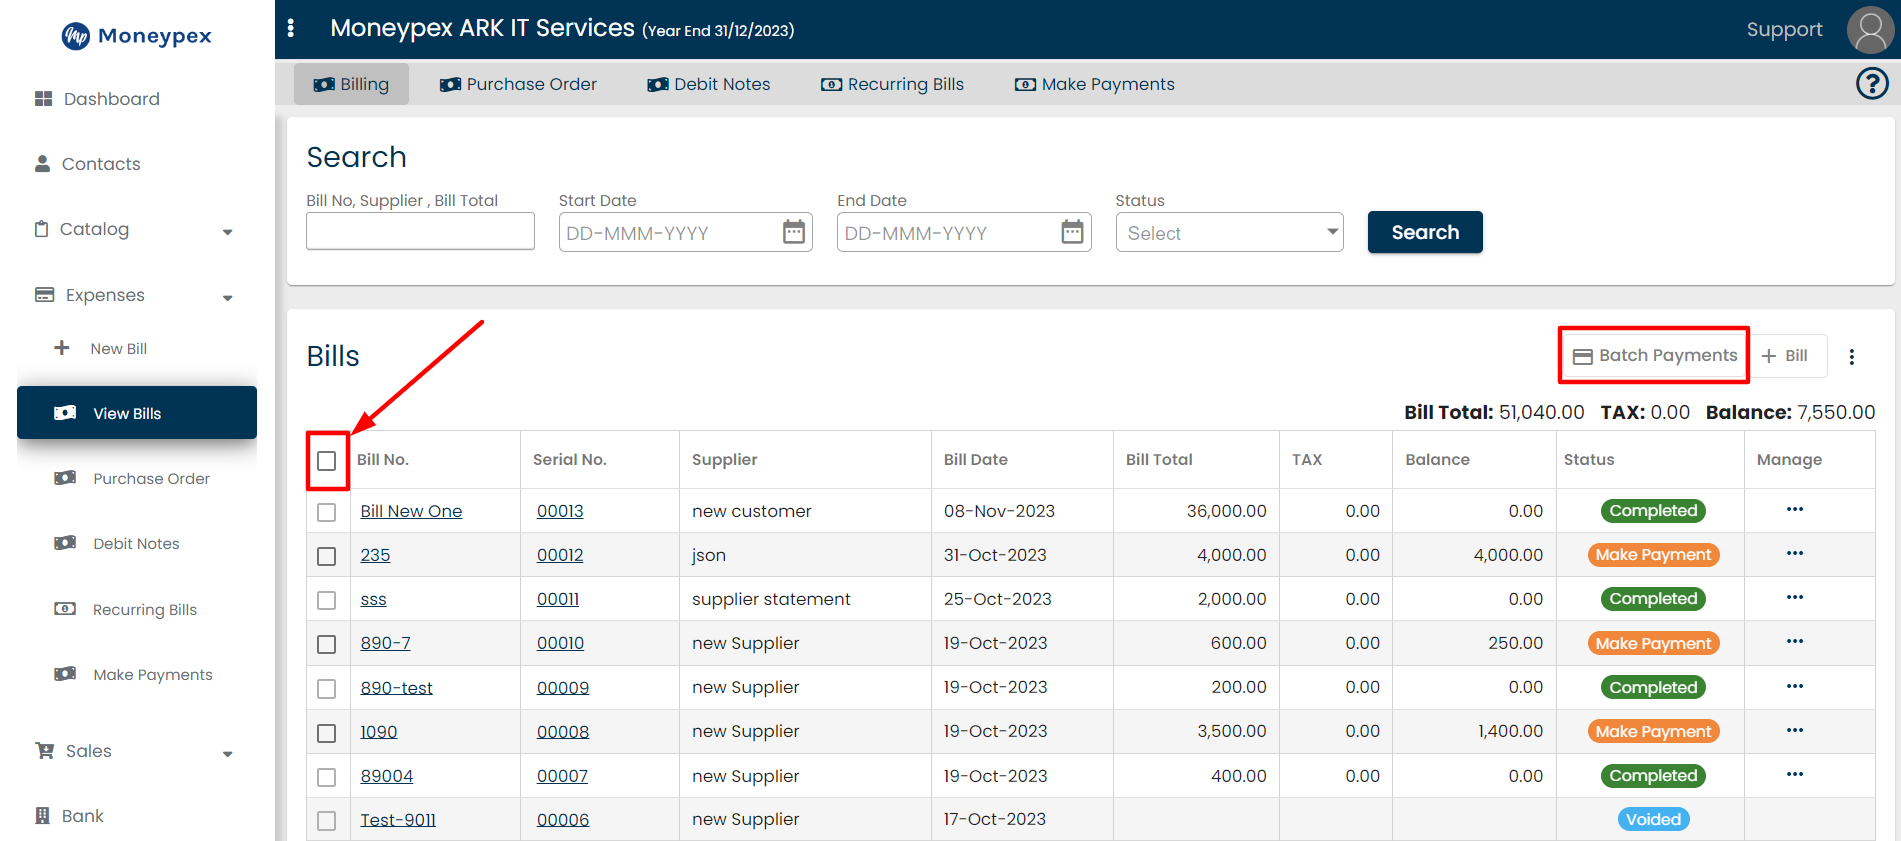
Task: Click Make Payment badge for bill 890-7
Action: (x=1653, y=643)
